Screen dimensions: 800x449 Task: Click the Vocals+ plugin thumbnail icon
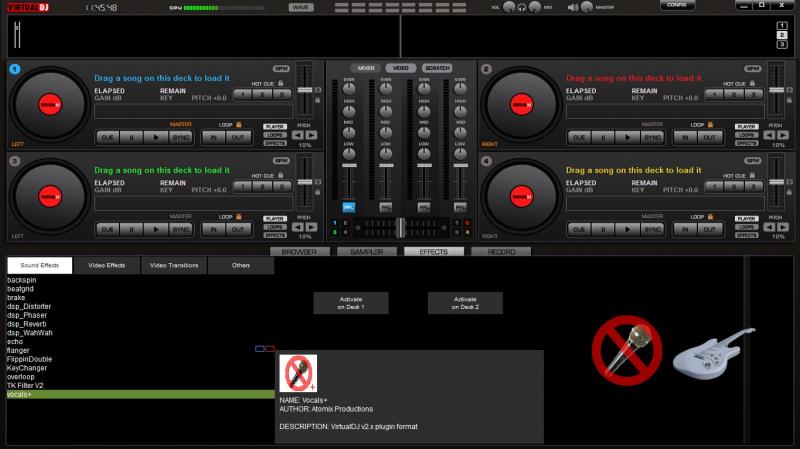[298, 373]
